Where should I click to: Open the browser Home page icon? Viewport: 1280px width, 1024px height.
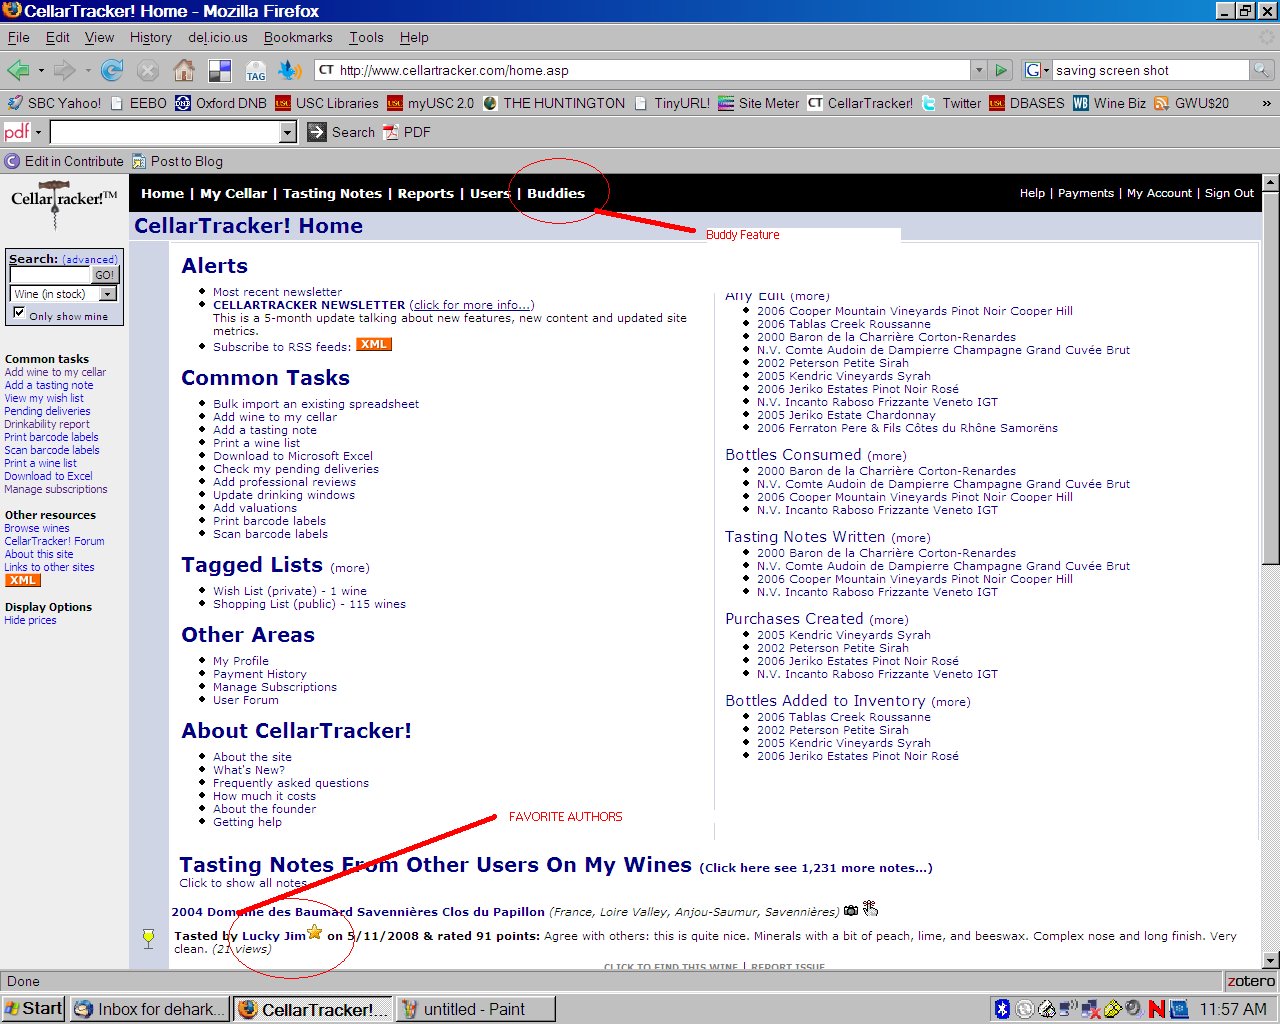pos(184,70)
